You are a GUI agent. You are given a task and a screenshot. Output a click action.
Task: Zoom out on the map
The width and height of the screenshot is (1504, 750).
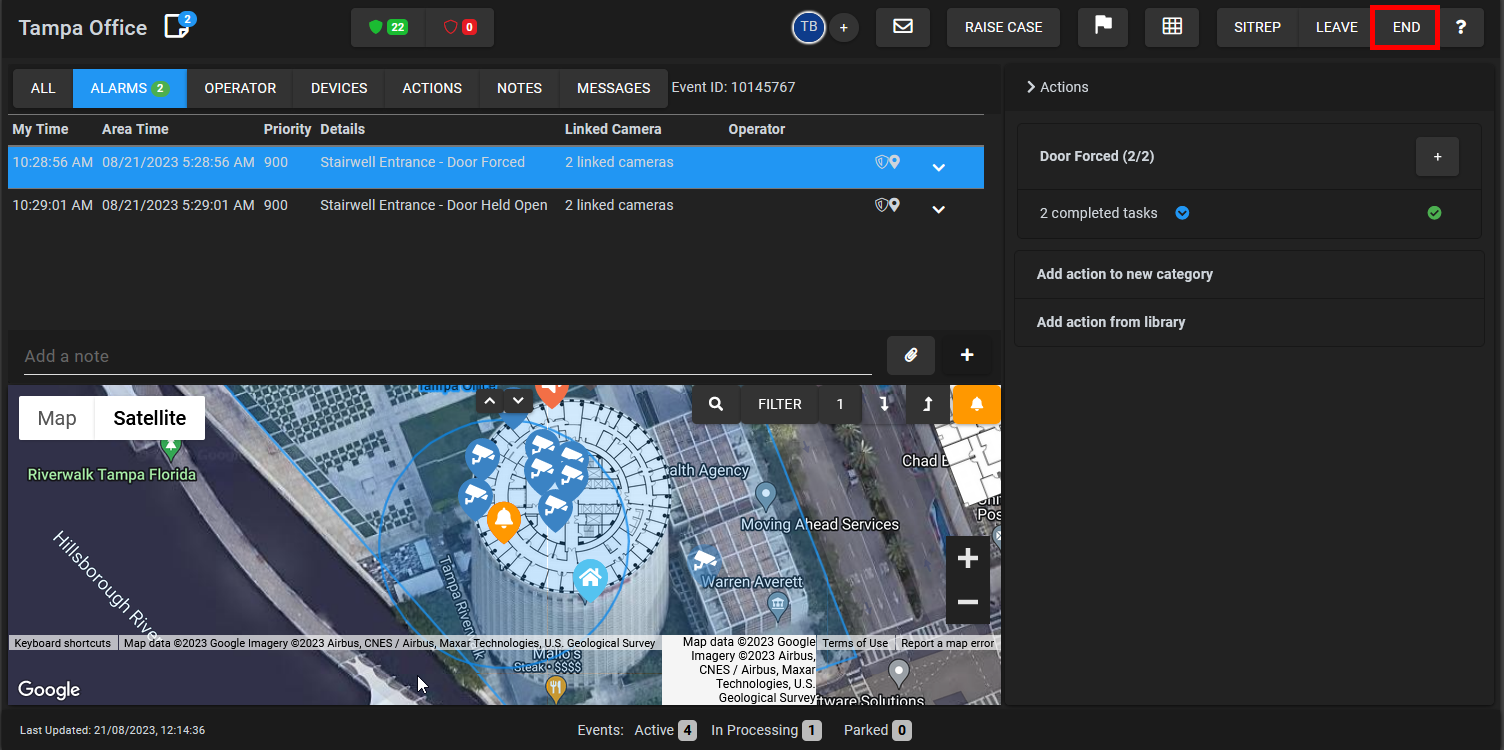(x=968, y=602)
